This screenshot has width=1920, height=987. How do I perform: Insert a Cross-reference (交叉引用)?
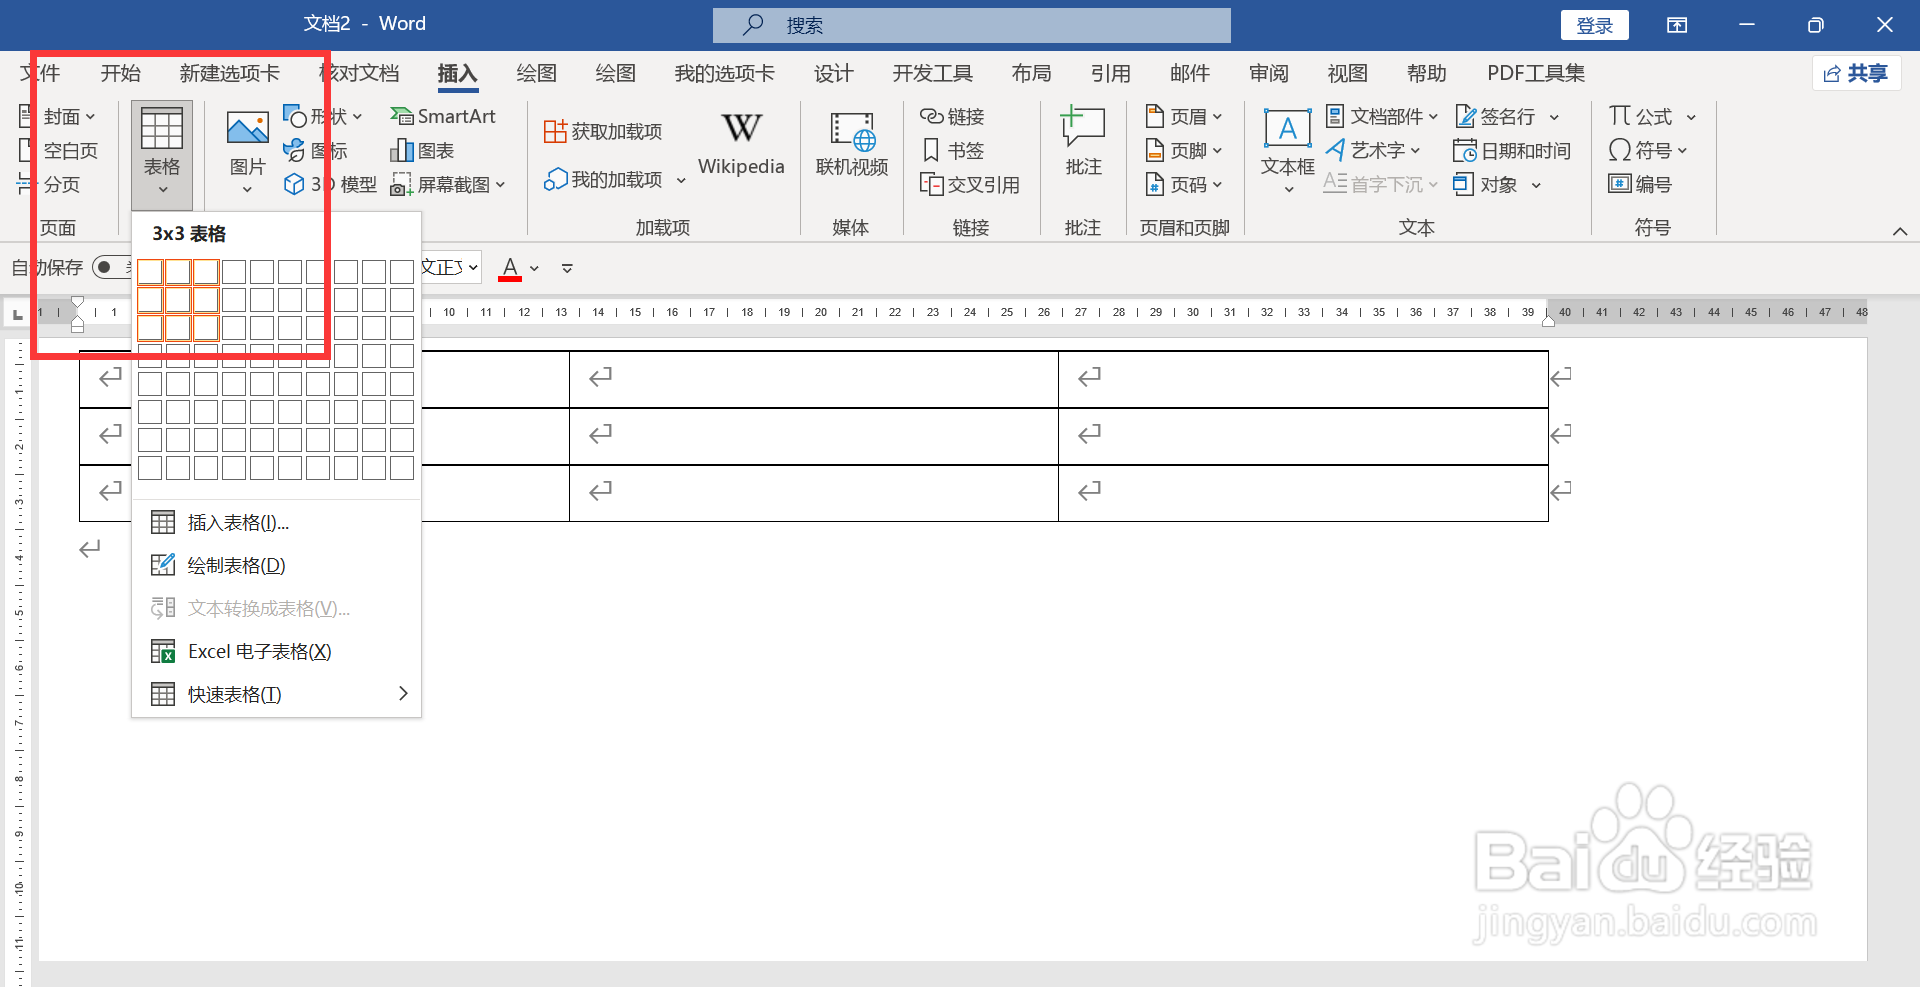[969, 184]
